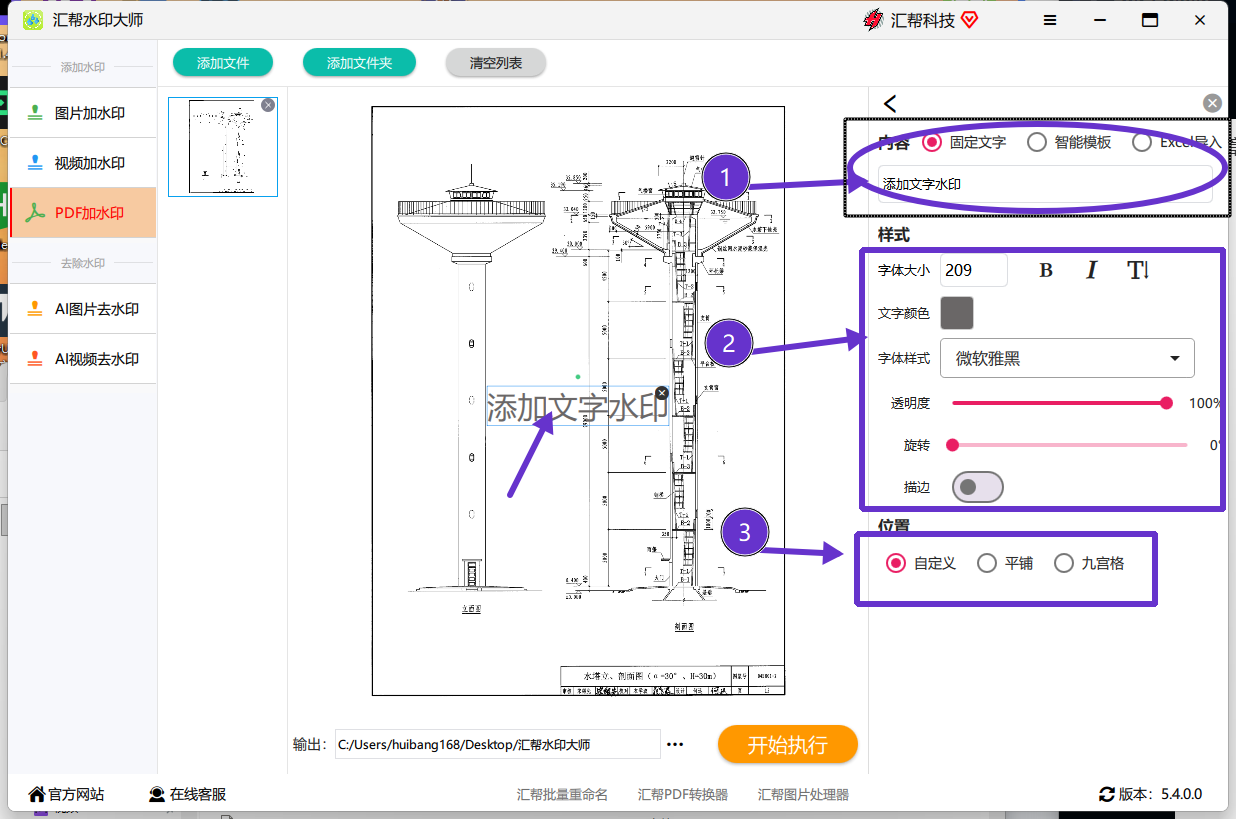The height and width of the screenshot is (819, 1236).
Task: Click the AI图片去水印 sidebar icon
Action: 35,309
